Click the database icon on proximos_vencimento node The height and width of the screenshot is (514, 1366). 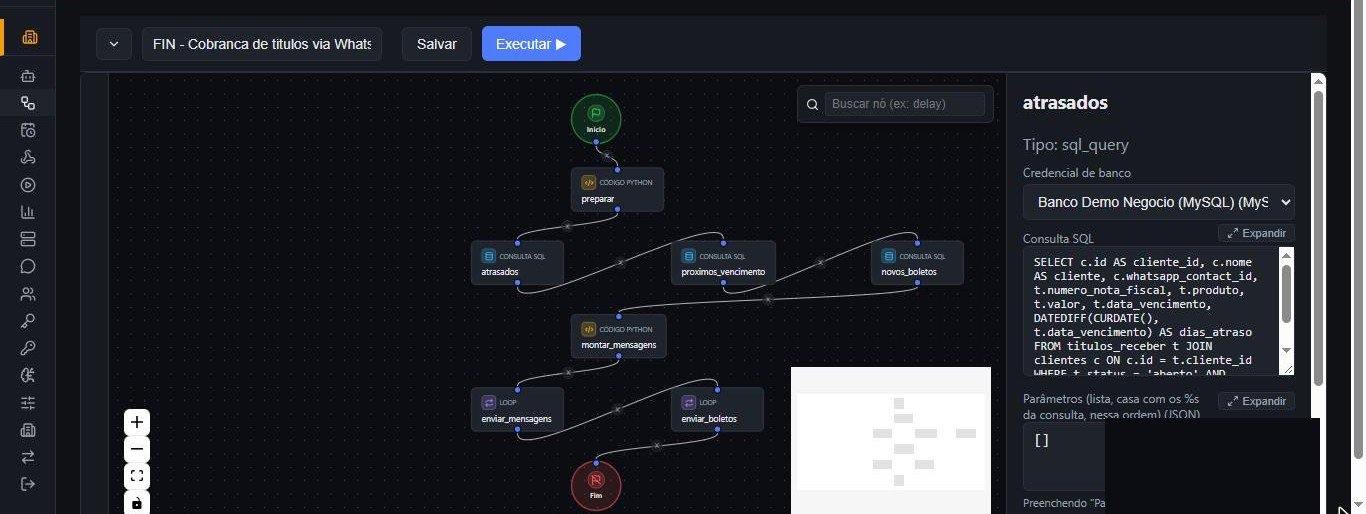pos(689,256)
